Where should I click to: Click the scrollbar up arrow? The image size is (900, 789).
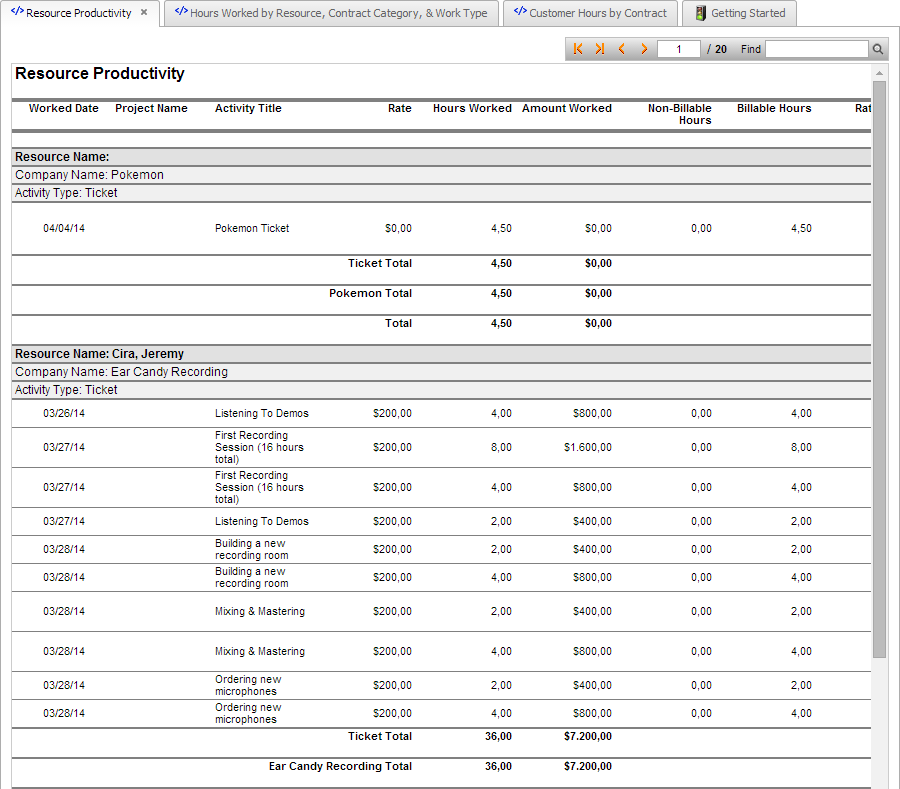point(879,73)
